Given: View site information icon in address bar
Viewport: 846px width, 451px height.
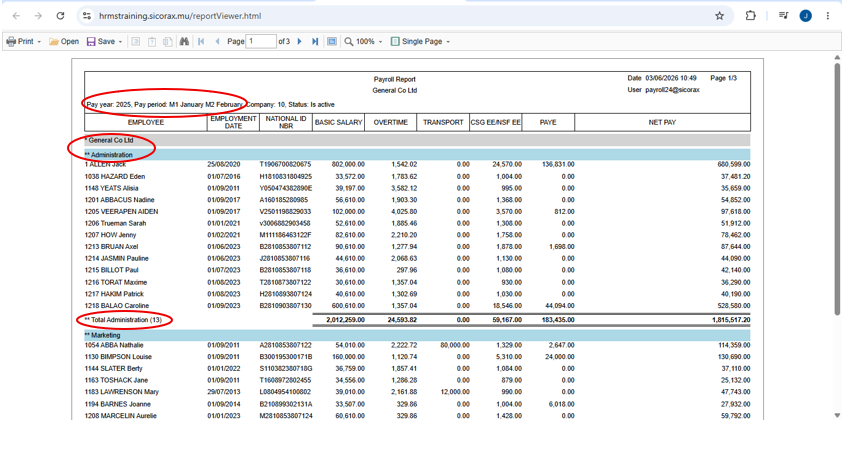Looking at the screenshot, I should click(87, 16).
